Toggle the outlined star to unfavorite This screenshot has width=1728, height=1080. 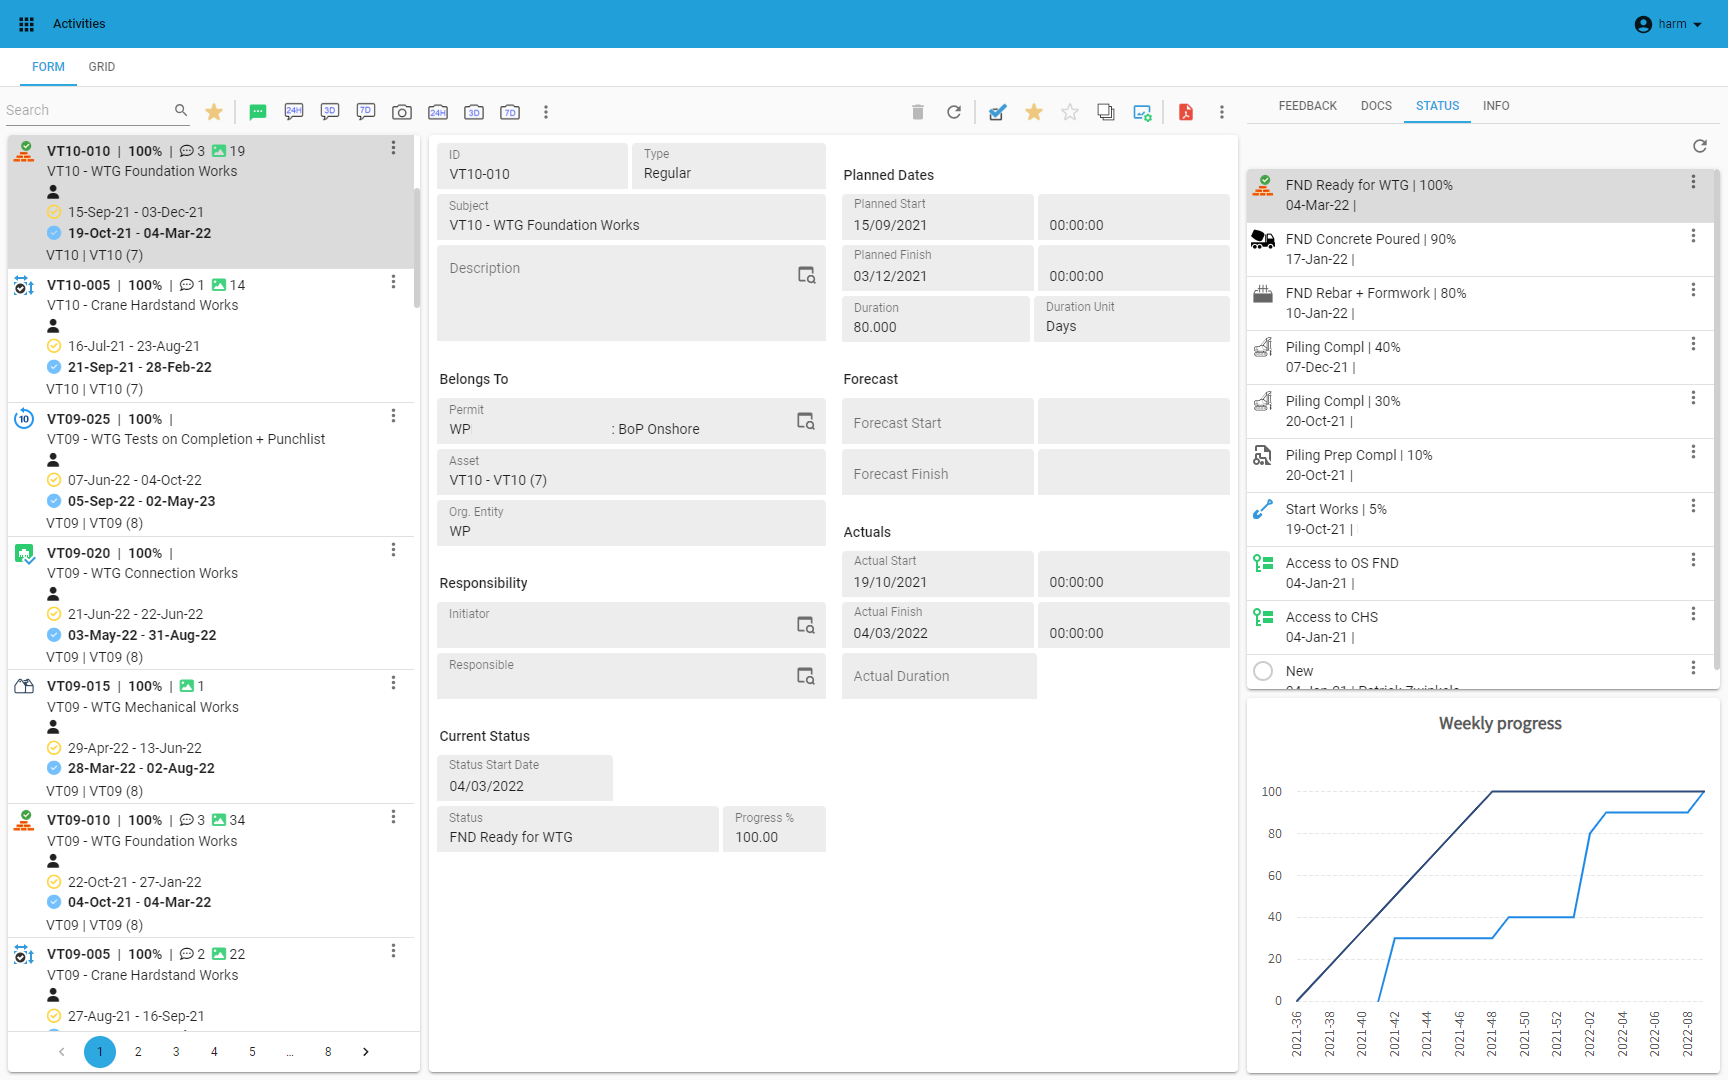click(1070, 112)
